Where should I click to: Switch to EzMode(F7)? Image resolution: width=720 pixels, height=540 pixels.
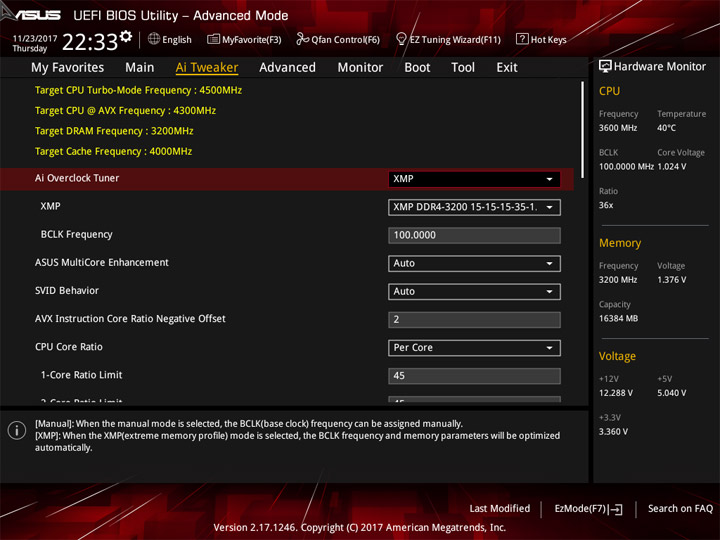588,509
